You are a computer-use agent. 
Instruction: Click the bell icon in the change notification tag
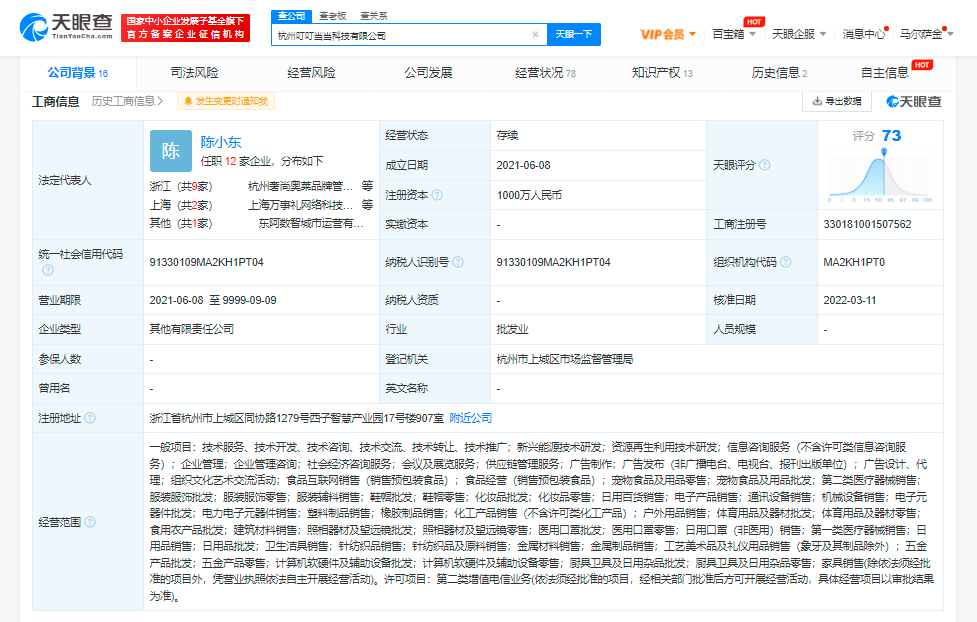[x=188, y=102]
